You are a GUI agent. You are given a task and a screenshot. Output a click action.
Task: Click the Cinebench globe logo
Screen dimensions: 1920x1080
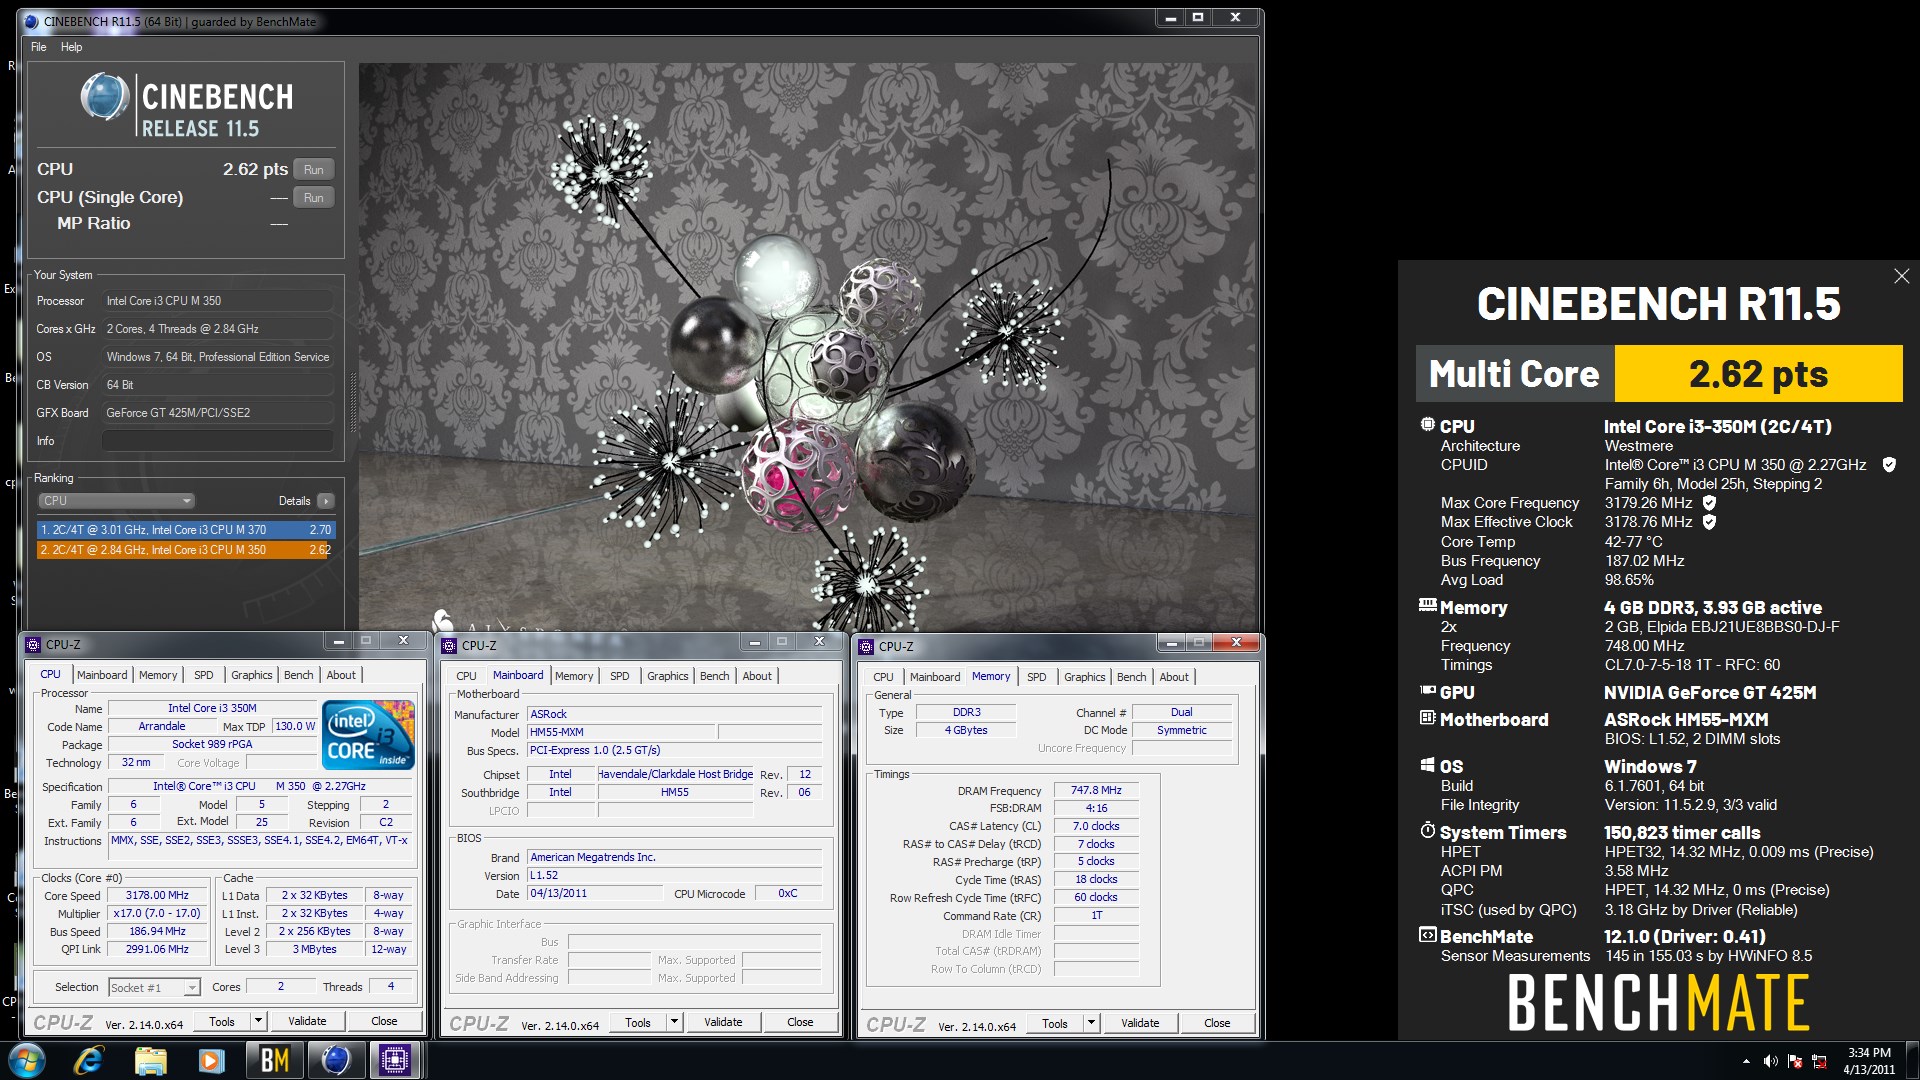[x=104, y=98]
